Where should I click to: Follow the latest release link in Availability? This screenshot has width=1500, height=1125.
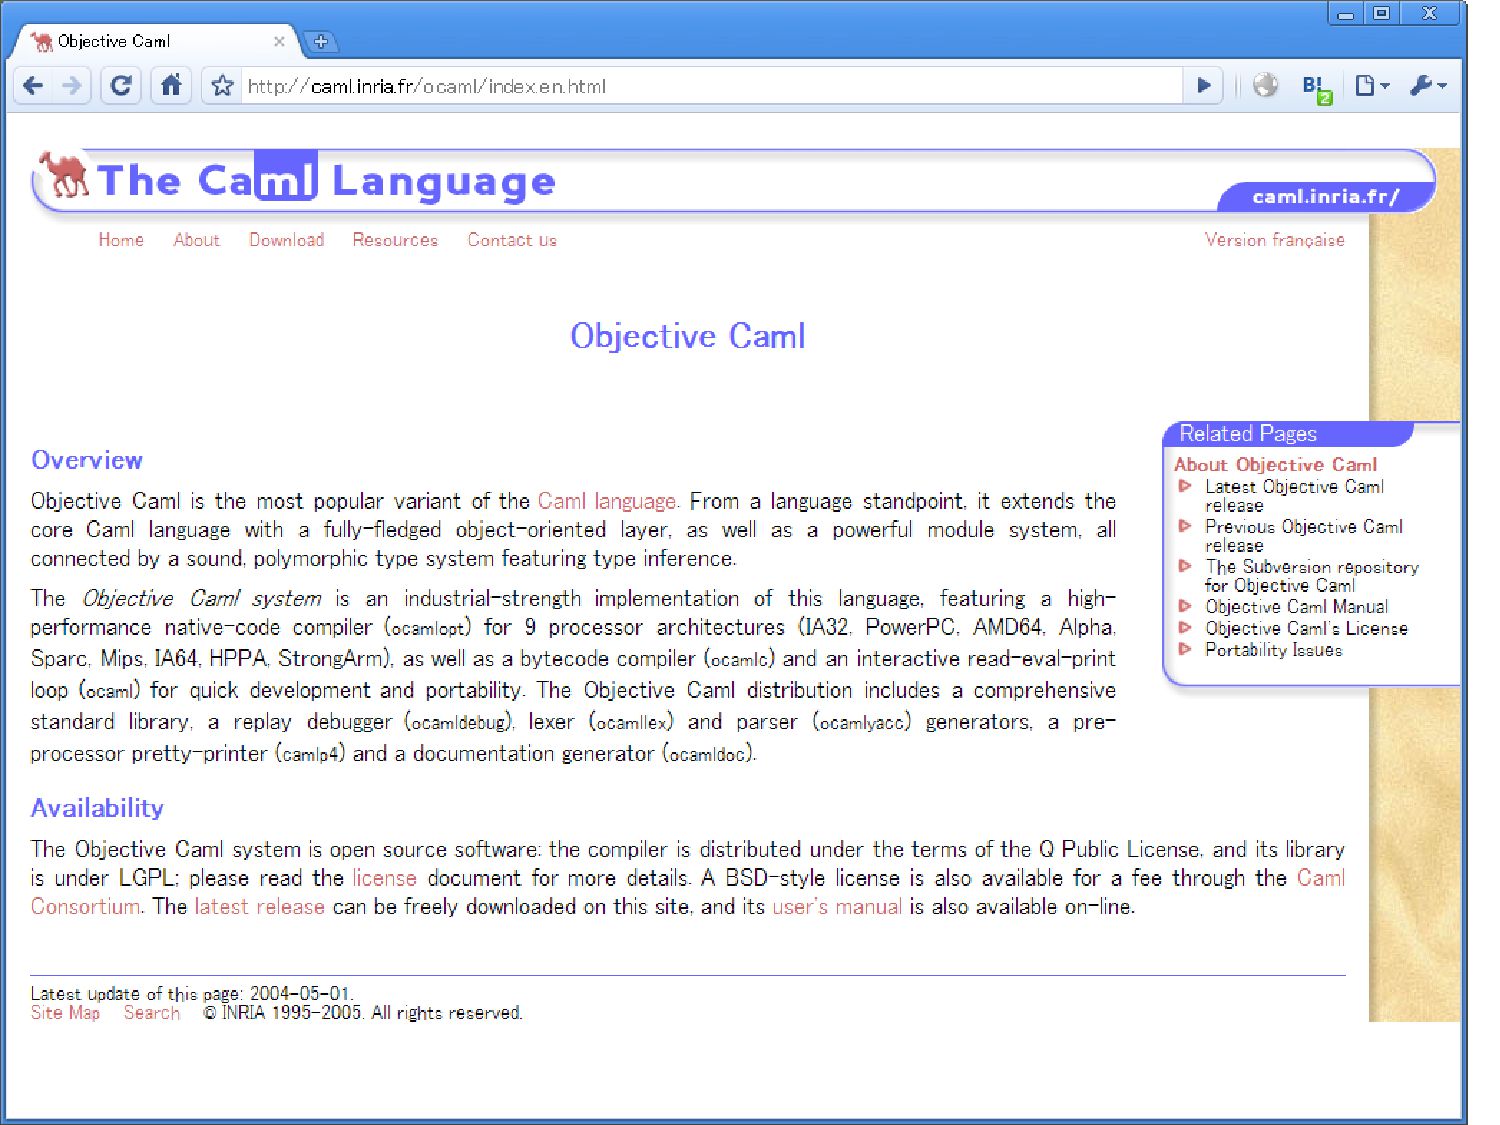tap(259, 907)
